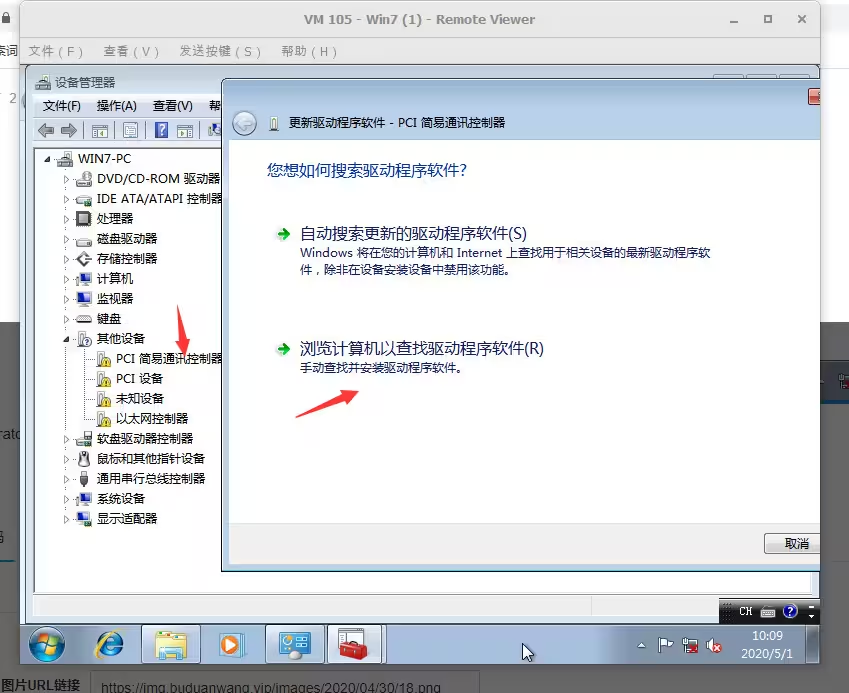Screen dimensions: 849x693
Task: Click the properties toolbar icon
Action: point(130,130)
